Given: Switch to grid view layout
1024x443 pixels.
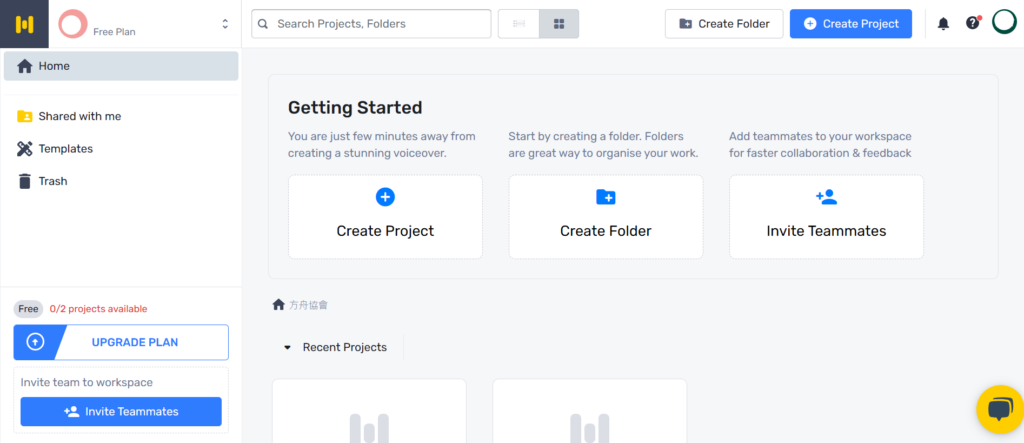Looking at the screenshot, I should pyautogui.click(x=559, y=24).
